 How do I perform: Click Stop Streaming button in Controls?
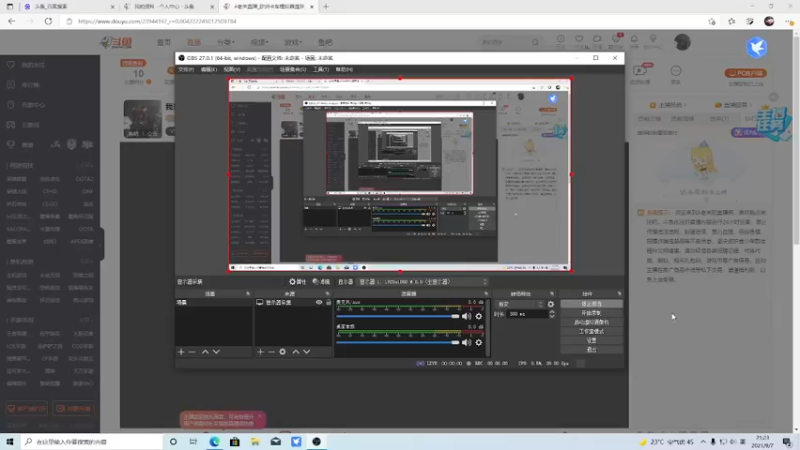point(591,304)
